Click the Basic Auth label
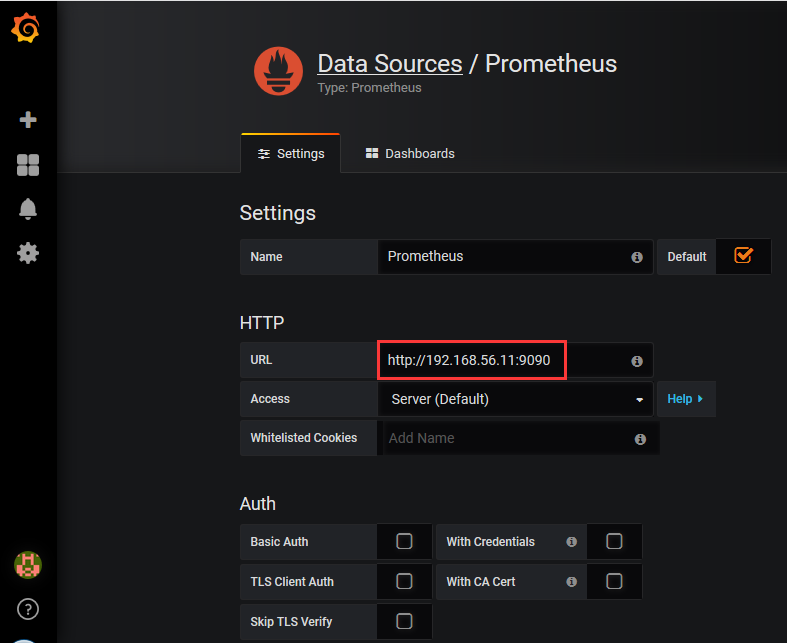Image resolution: width=787 pixels, height=643 pixels. pos(280,542)
